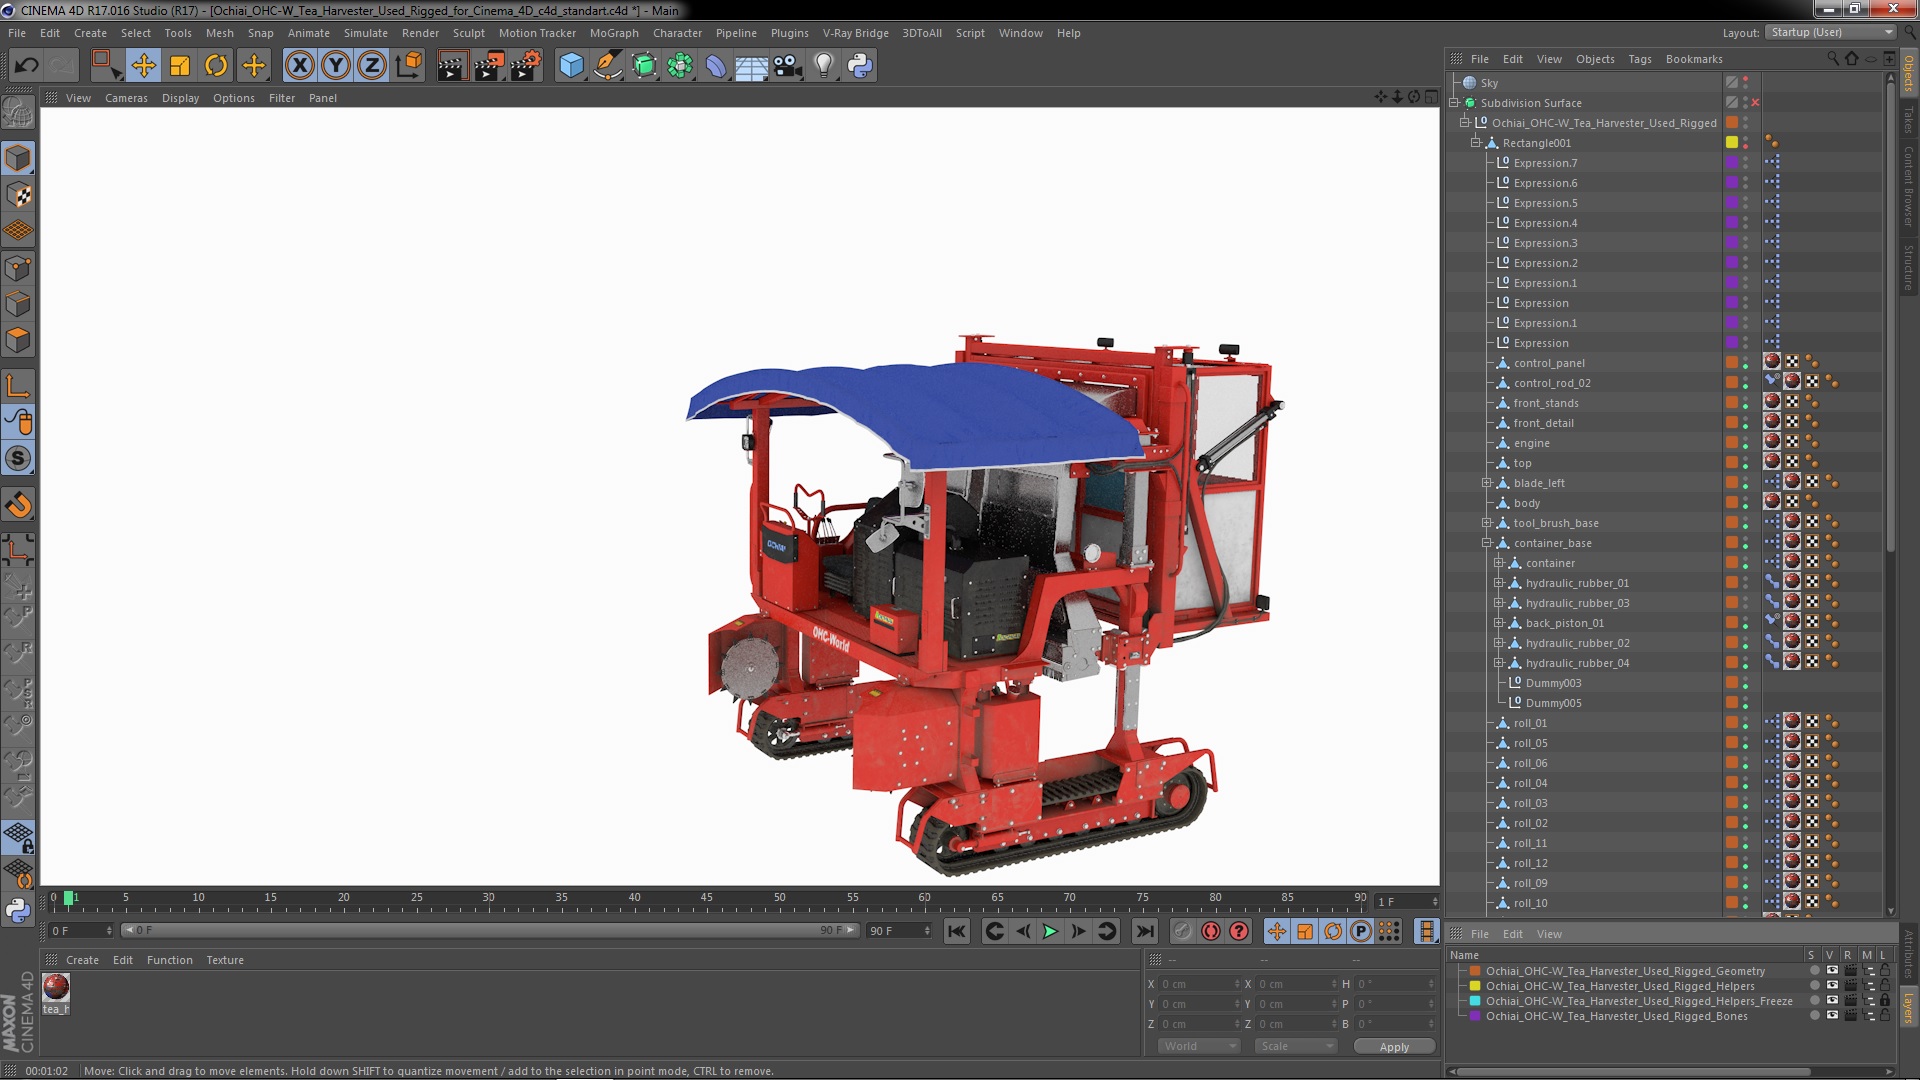1920x1080 pixels.
Task: Click Expression.7 purple layer swatch
Action: pyautogui.click(x=1731, y=163)
